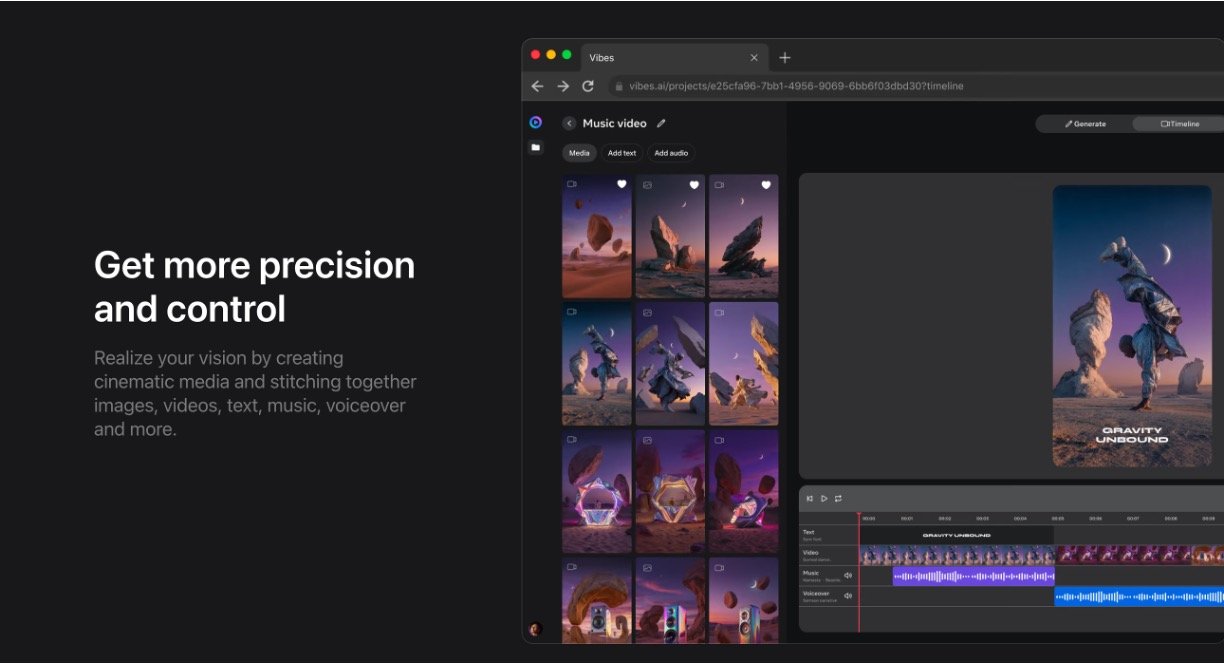Open the folder icon in left sidebar
The image size is (1224, 664).
pyautogui.click(x=535, y=147)
